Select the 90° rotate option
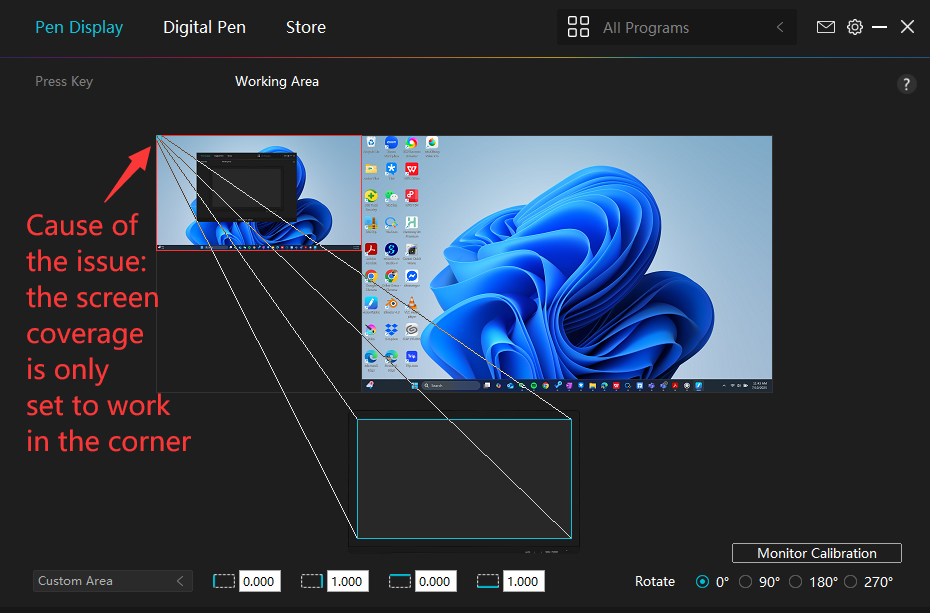Image resolution: width=930 pixels, height=613 pixels. point(746,582)
